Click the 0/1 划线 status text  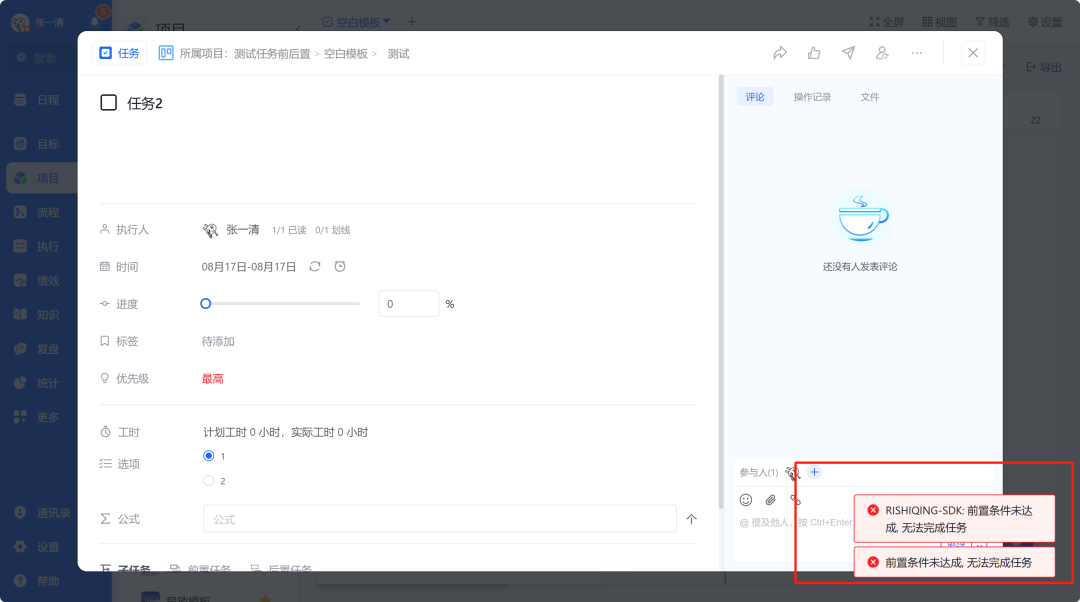point(333,230)
